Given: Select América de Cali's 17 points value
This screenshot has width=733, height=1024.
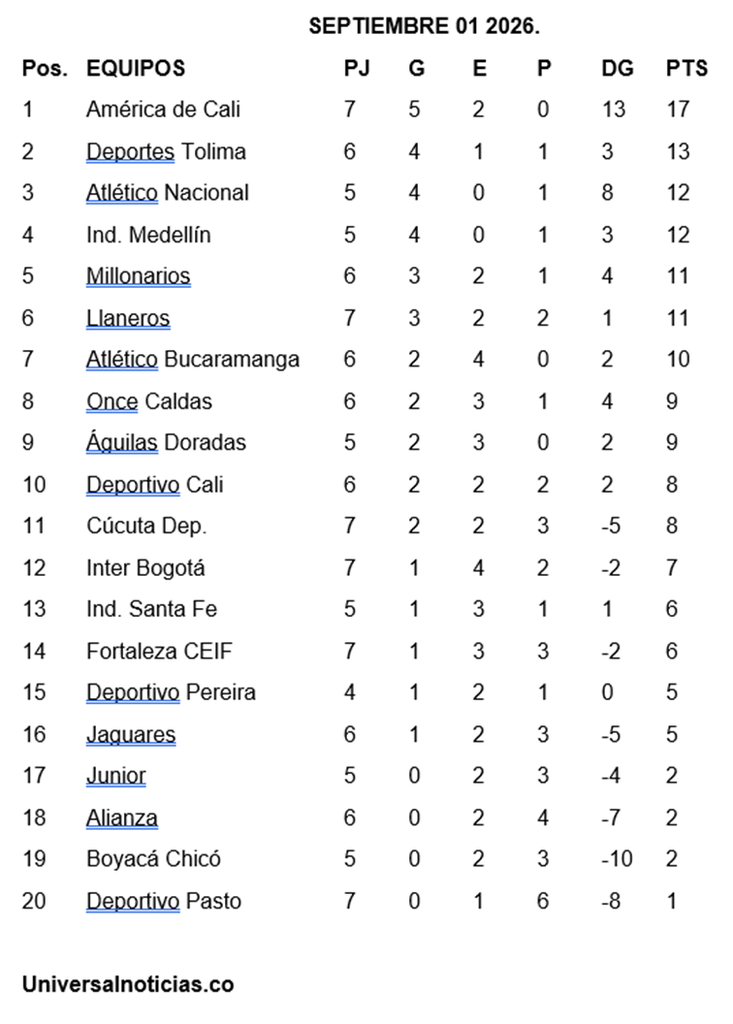Looking at the screenshot, I should click(677, 109).
